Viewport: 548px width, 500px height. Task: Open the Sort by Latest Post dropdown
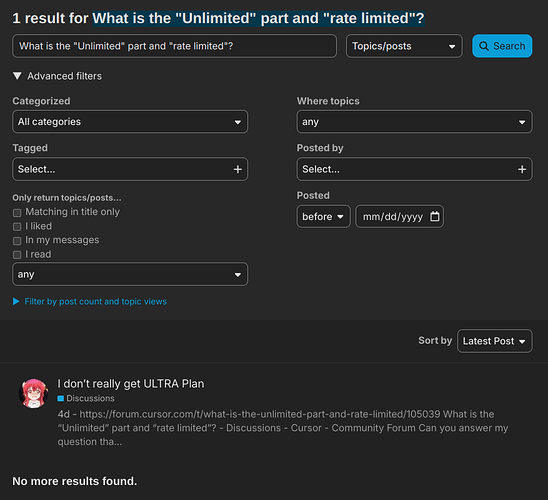pyautogui.click(x=495, y=341)
